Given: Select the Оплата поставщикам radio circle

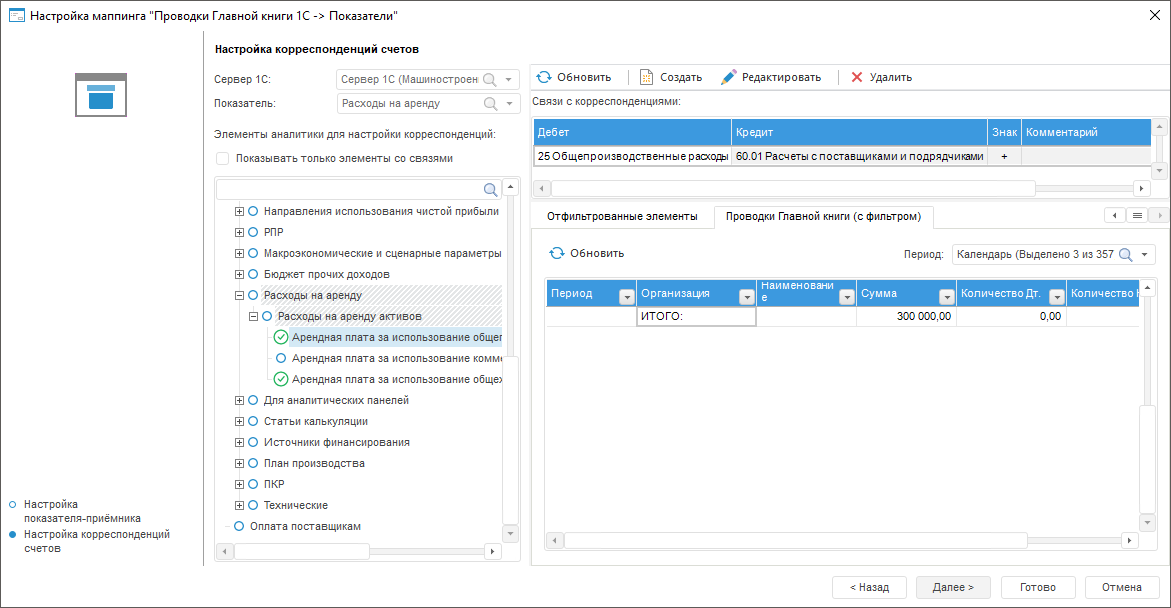Looking at the screenshot, I should pyautogui.click(x=239, y=526).
